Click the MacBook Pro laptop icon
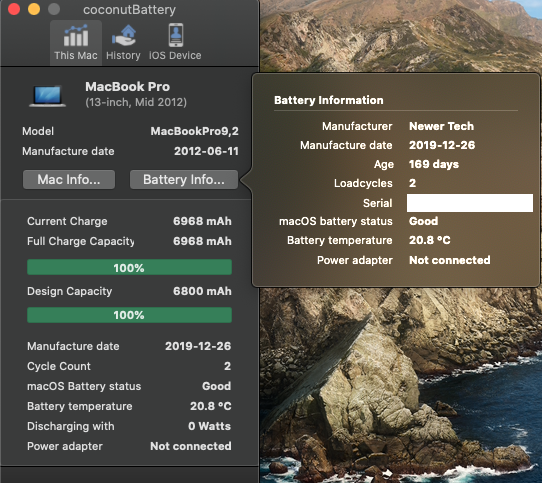Image resolution: width=542 pixels, height=483 pixels. point(48,96)
